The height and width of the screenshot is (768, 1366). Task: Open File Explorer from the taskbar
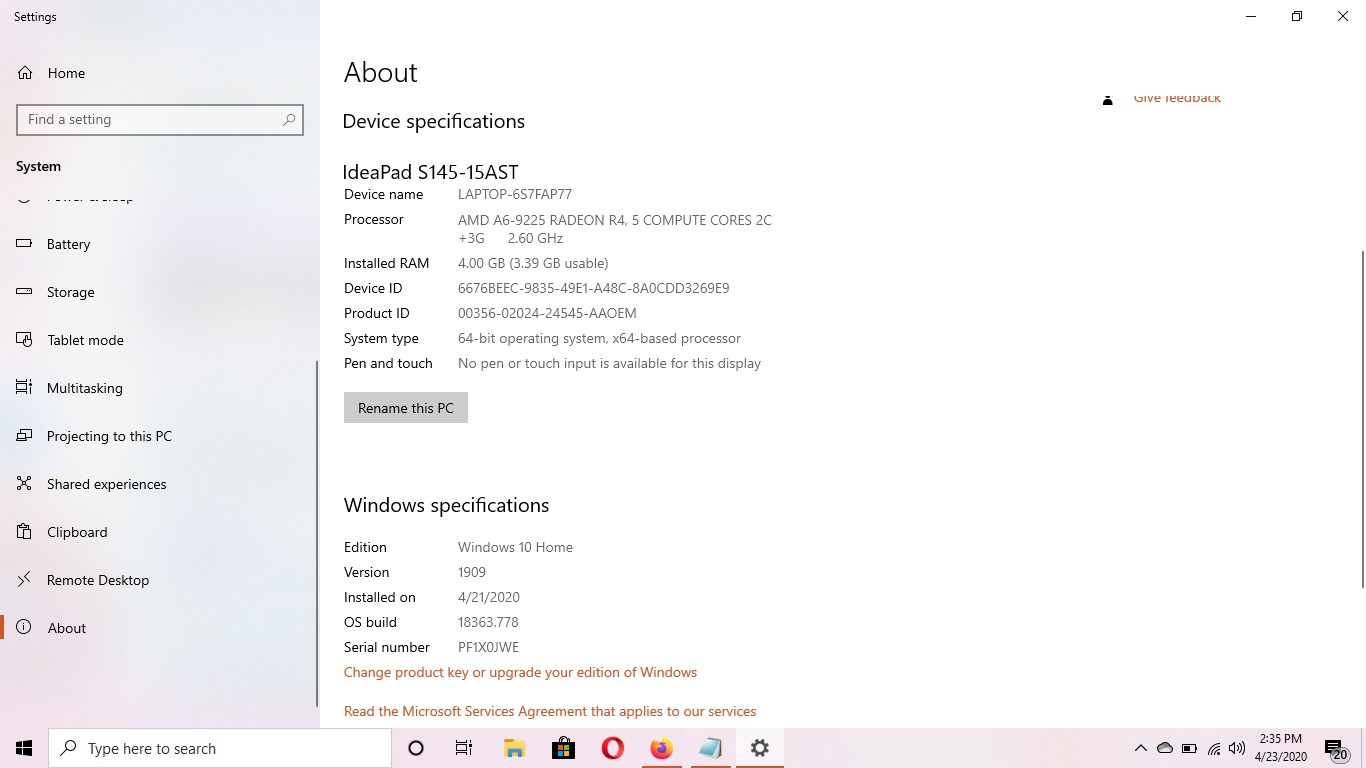pos(514,748)
